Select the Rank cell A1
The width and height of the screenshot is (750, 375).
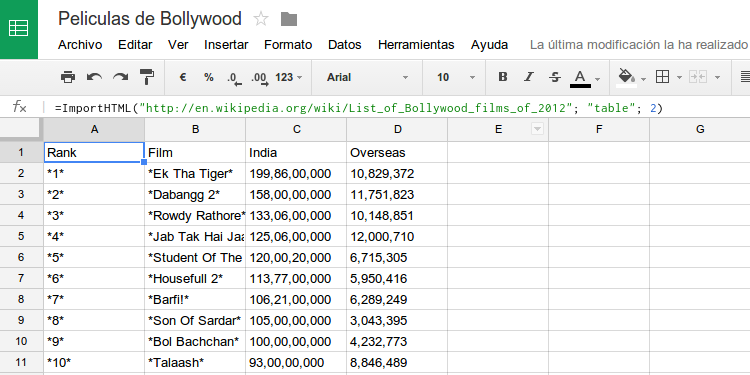[94, 152]
